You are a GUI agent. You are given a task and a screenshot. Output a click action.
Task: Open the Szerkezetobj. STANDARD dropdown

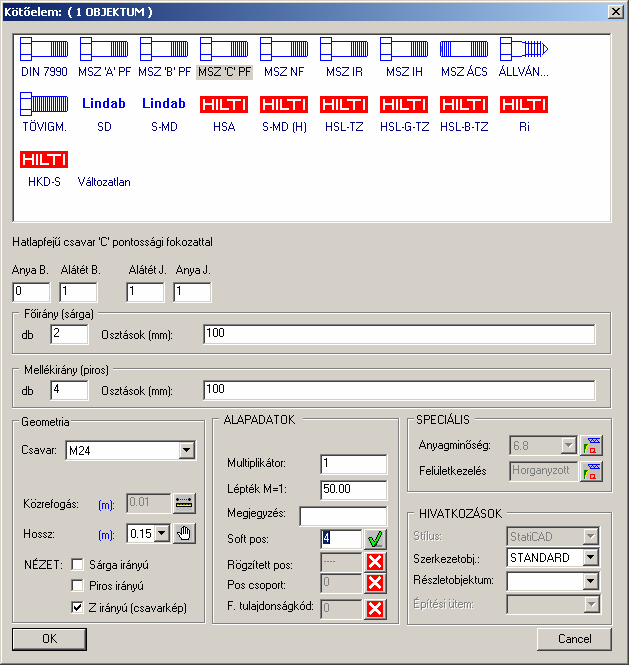click(x=590, y=557)
